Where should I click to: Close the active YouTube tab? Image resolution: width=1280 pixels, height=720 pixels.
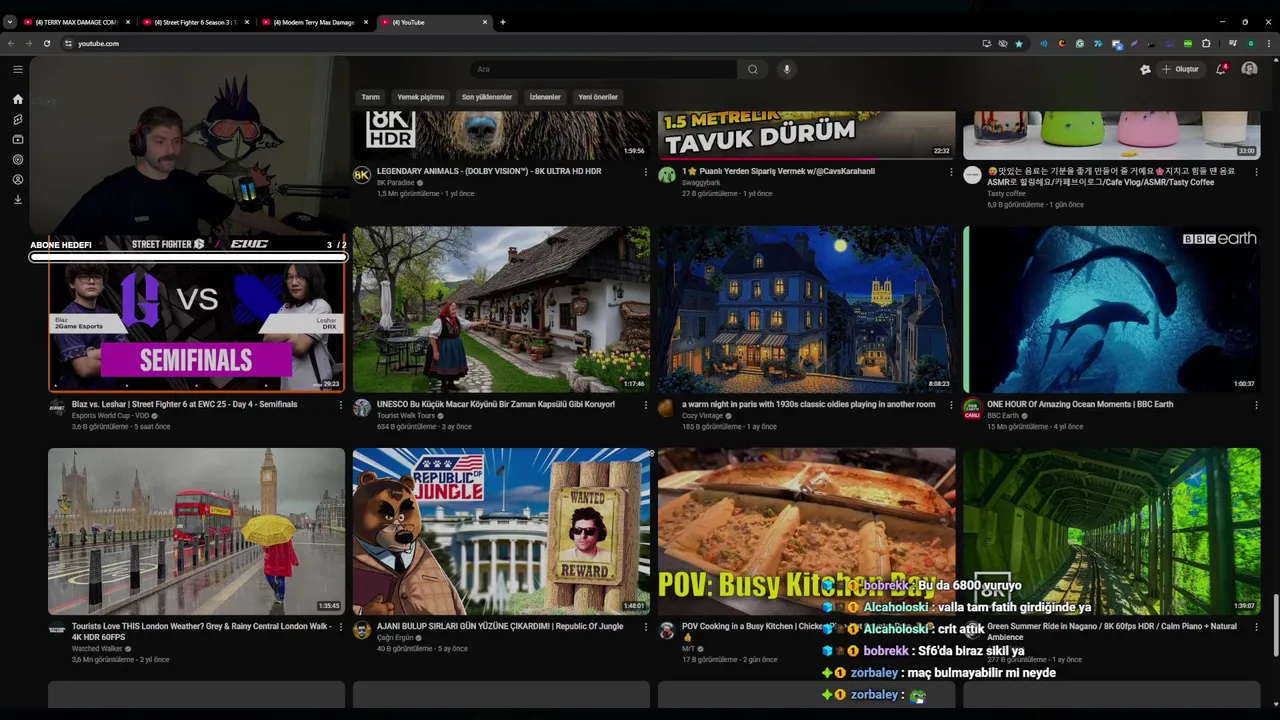pyautogui.click(x=485, y=22)
